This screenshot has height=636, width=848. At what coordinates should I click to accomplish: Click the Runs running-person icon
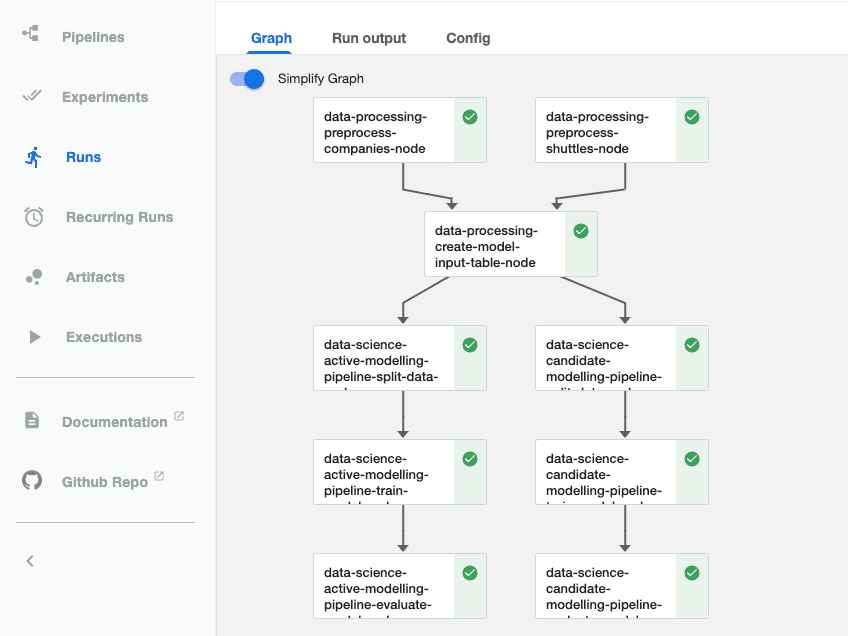[34, 157]
